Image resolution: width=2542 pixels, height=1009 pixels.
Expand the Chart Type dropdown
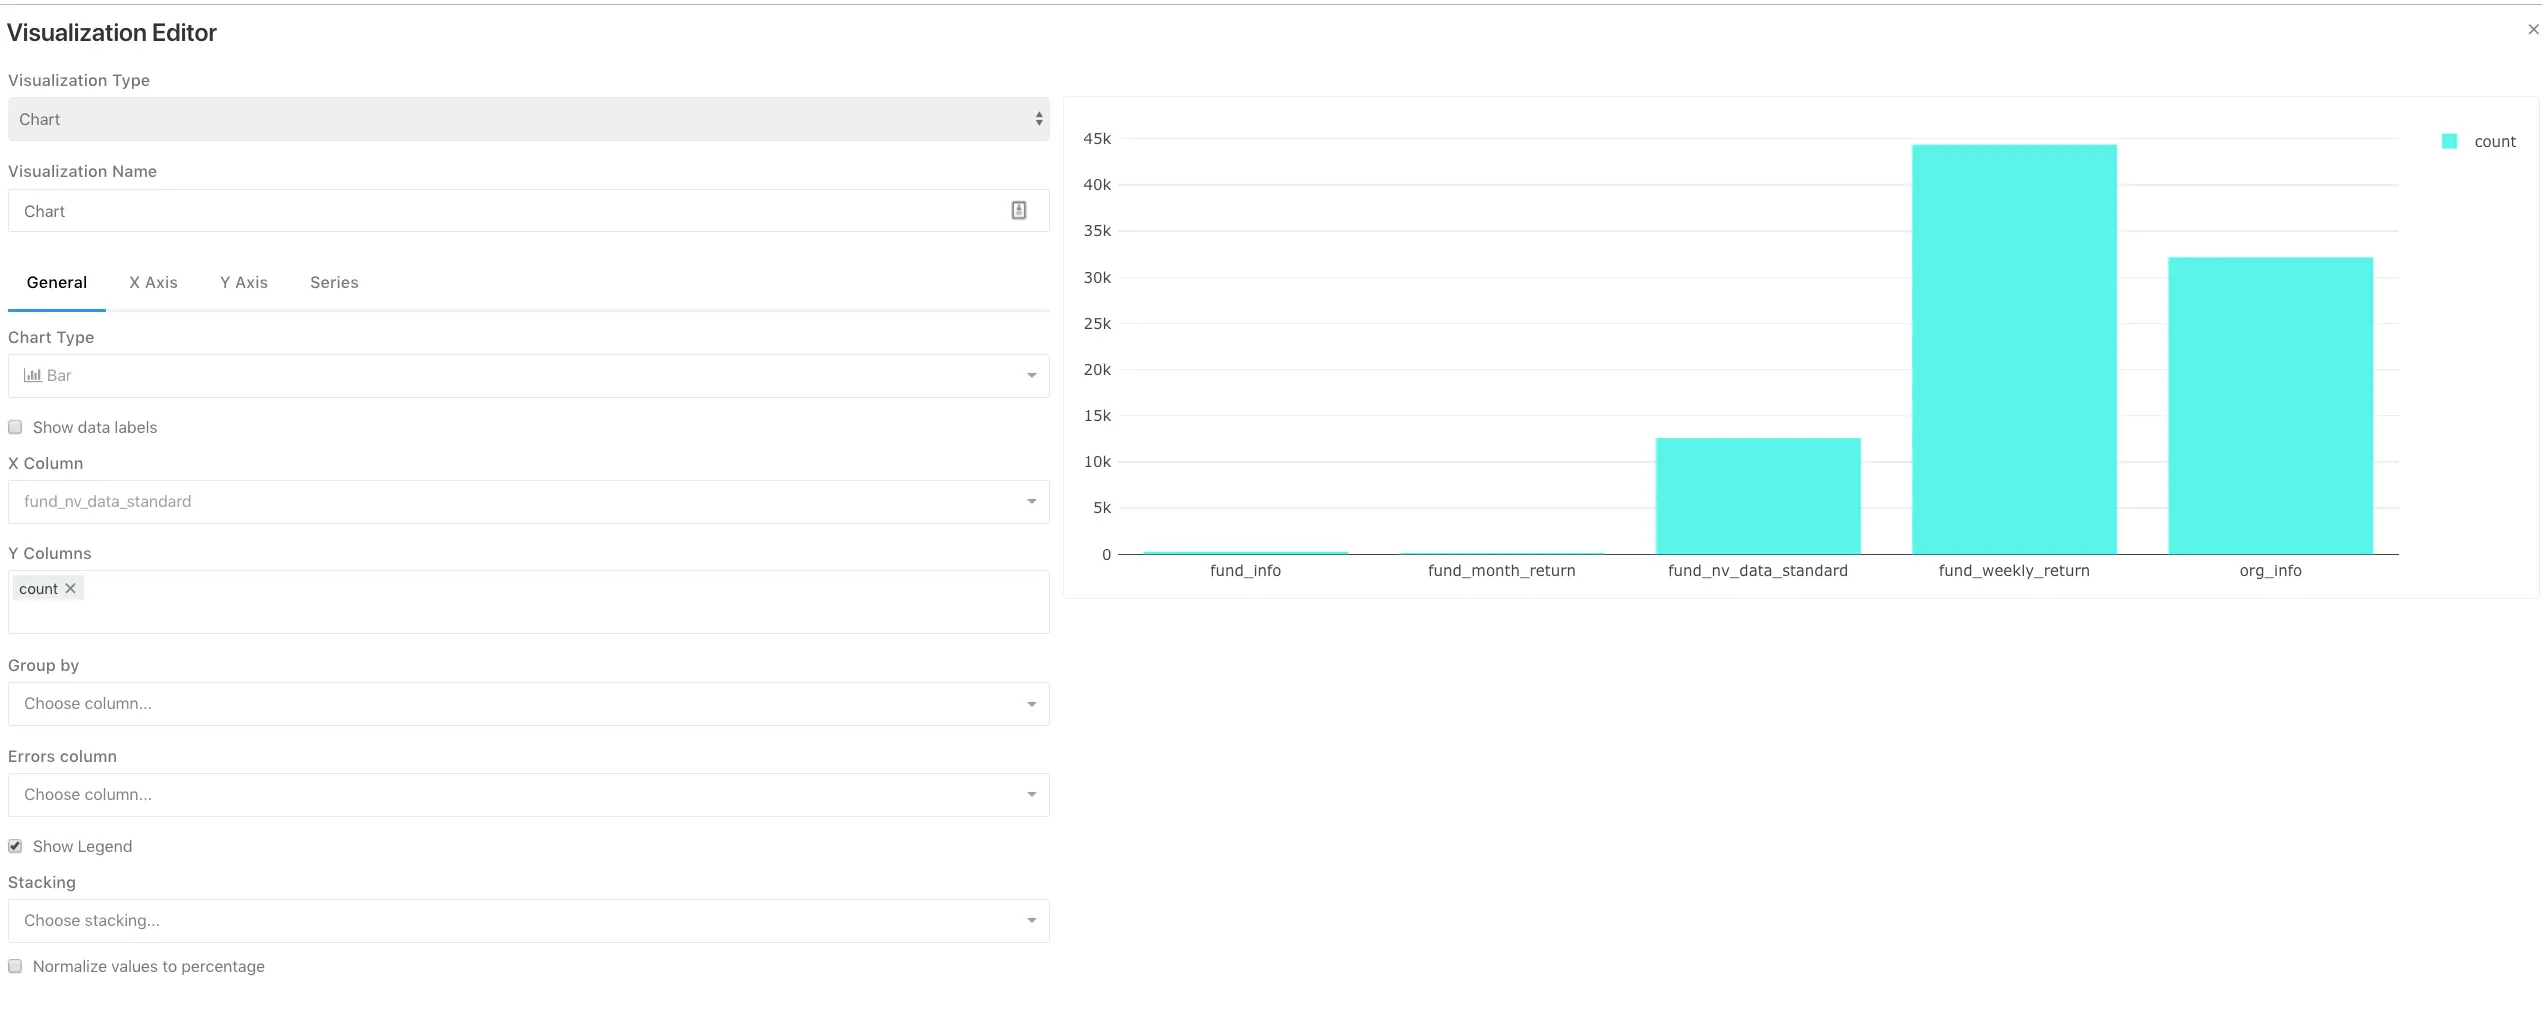pyautogui.click(x=528, y=376)
